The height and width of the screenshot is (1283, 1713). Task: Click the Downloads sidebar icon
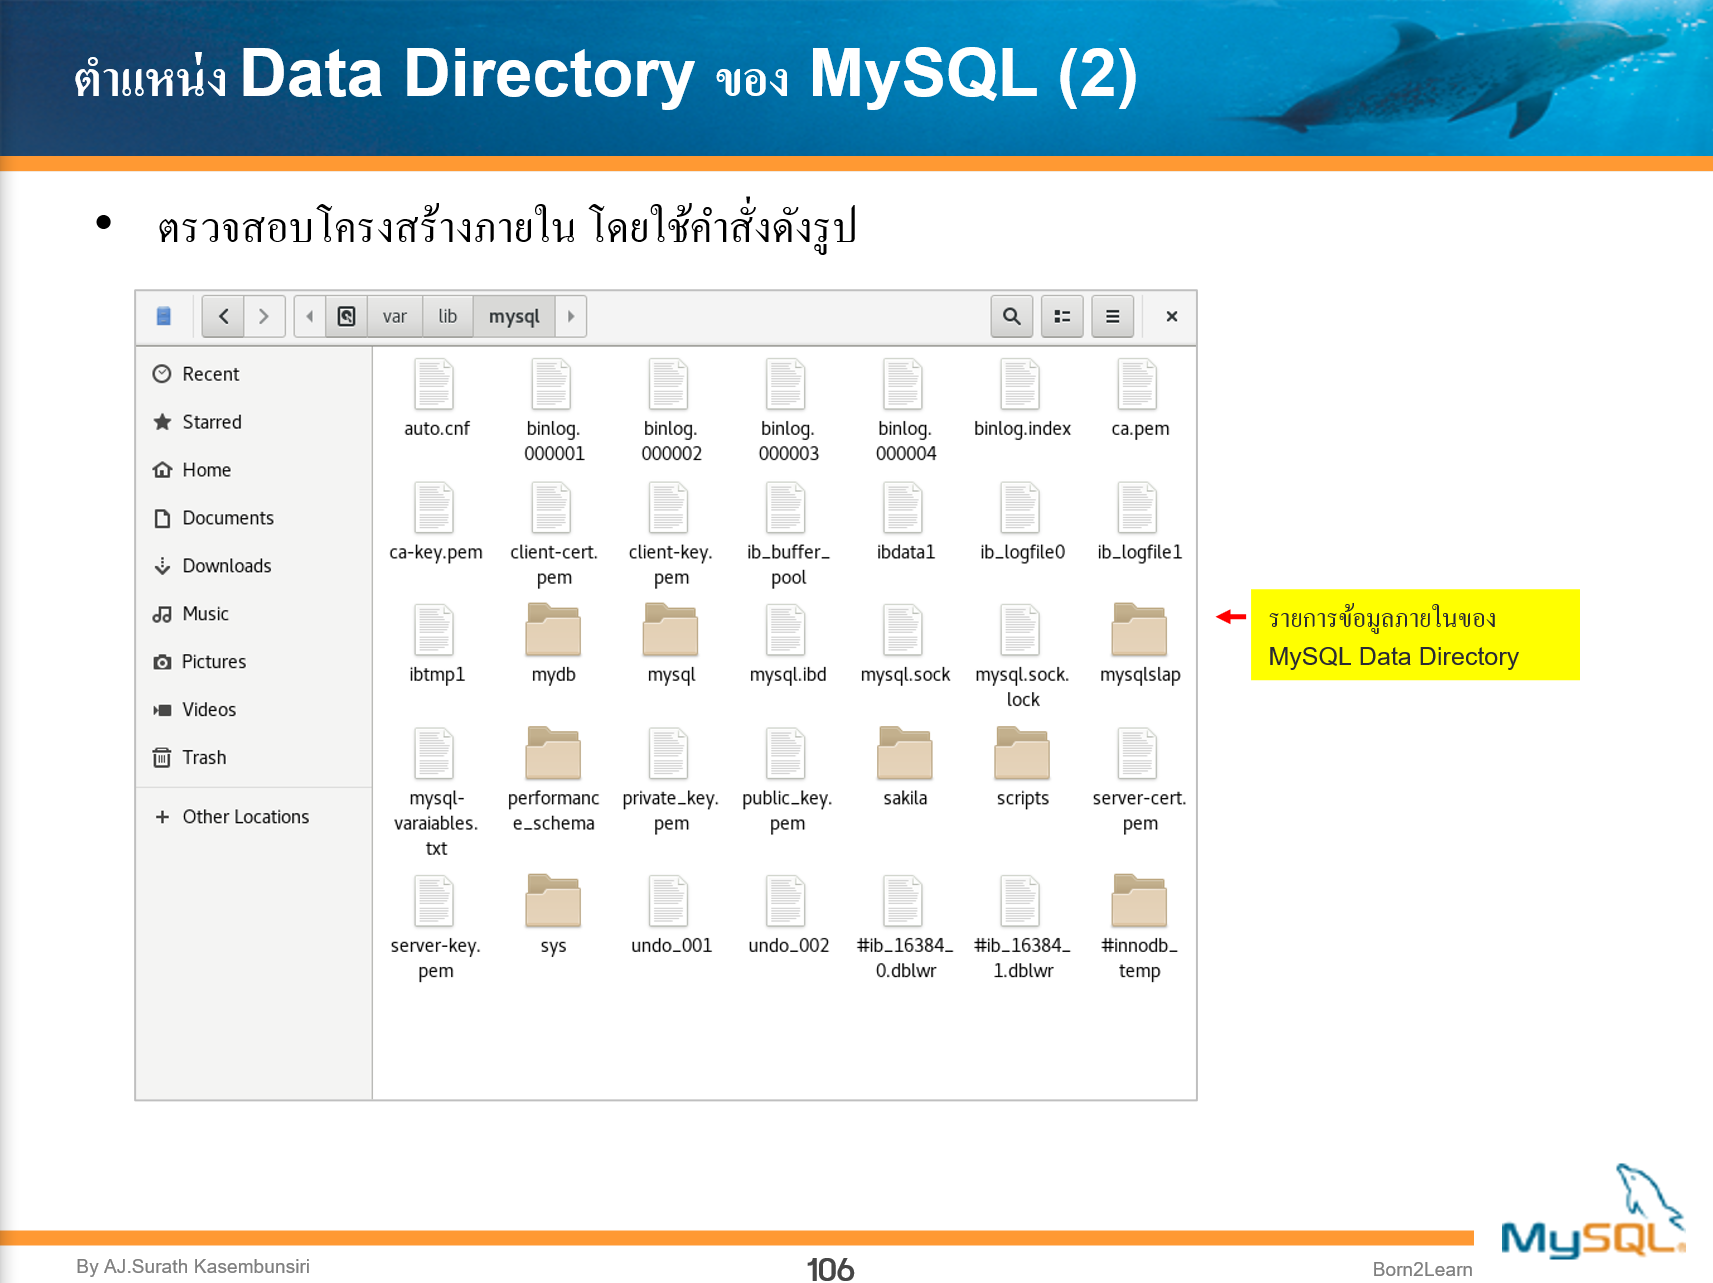(163, 565)
